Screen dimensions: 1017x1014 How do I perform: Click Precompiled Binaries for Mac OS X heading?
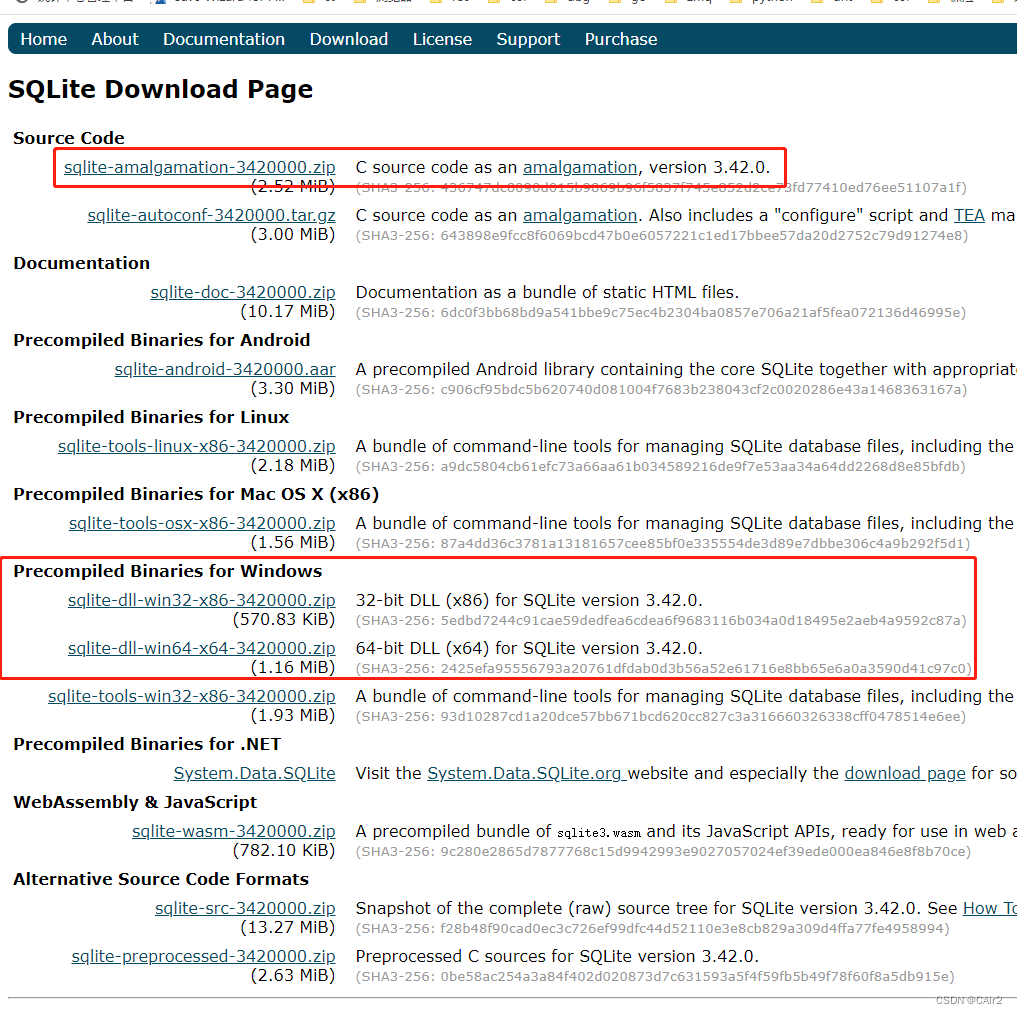coord(196,494)
